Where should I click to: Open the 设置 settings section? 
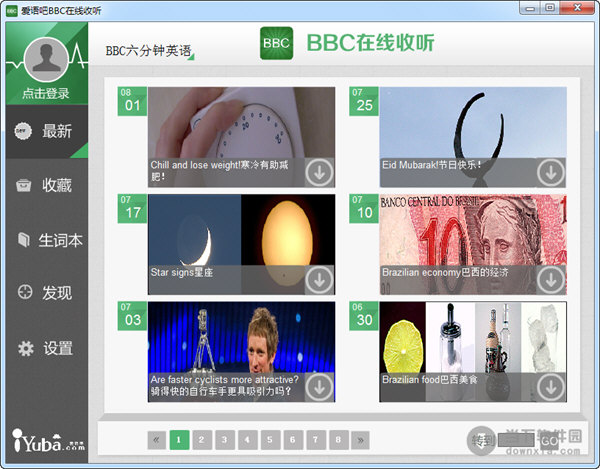point(47,348)
